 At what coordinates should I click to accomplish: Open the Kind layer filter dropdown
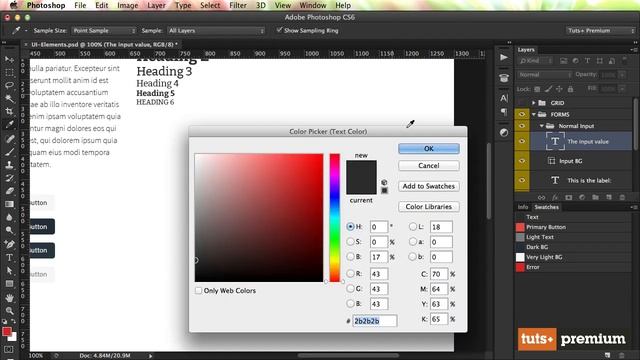click(536, 61)
